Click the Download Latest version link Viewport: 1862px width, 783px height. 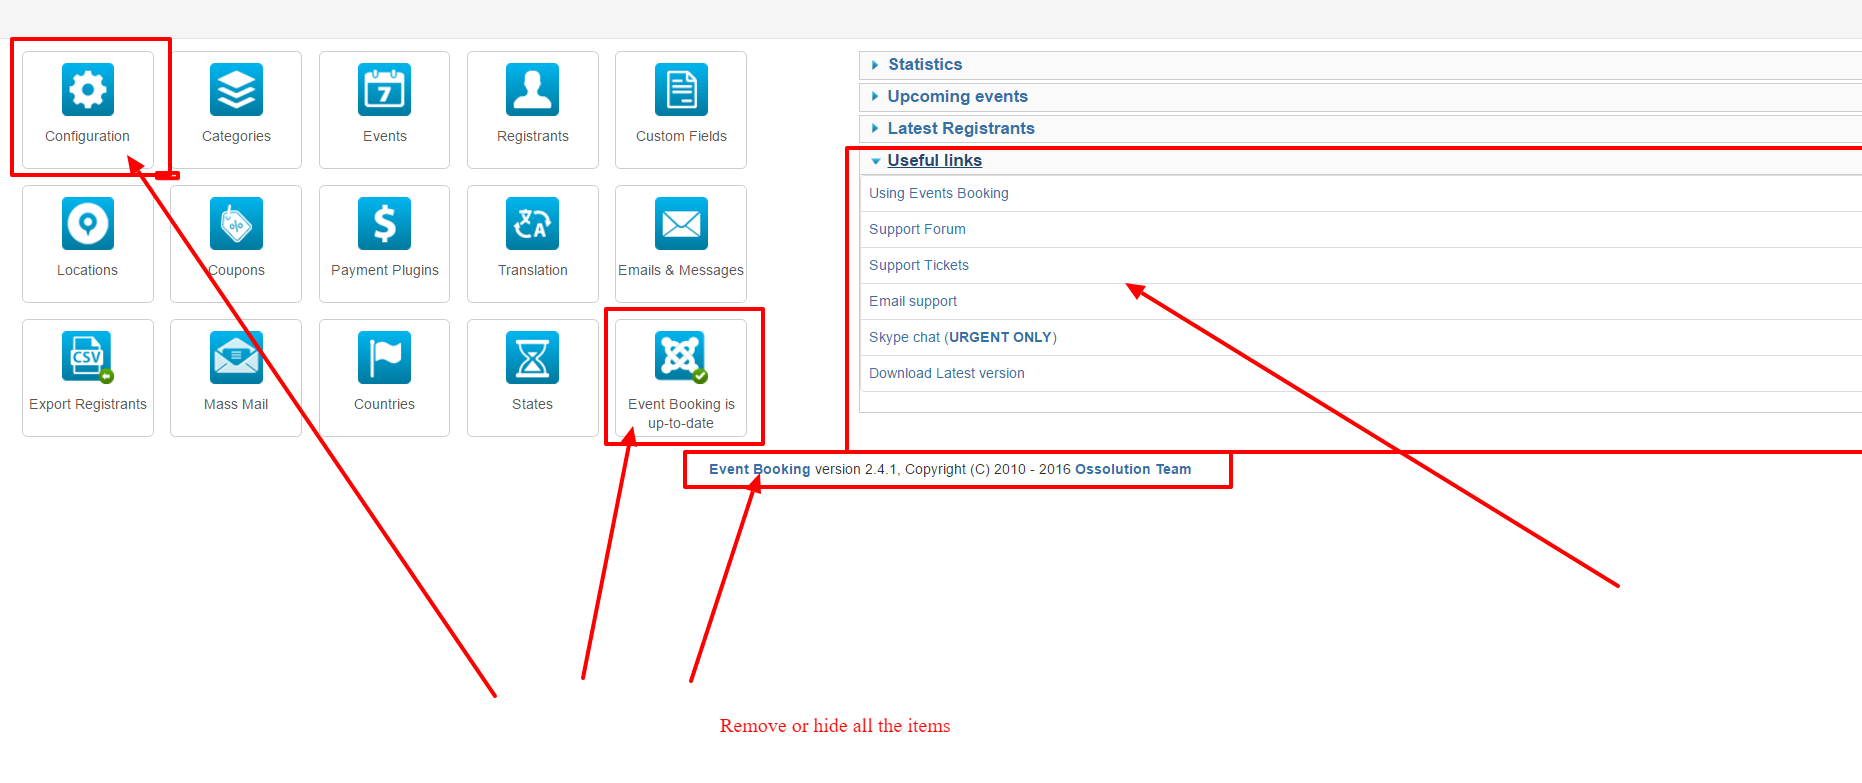tap(946, 374)
